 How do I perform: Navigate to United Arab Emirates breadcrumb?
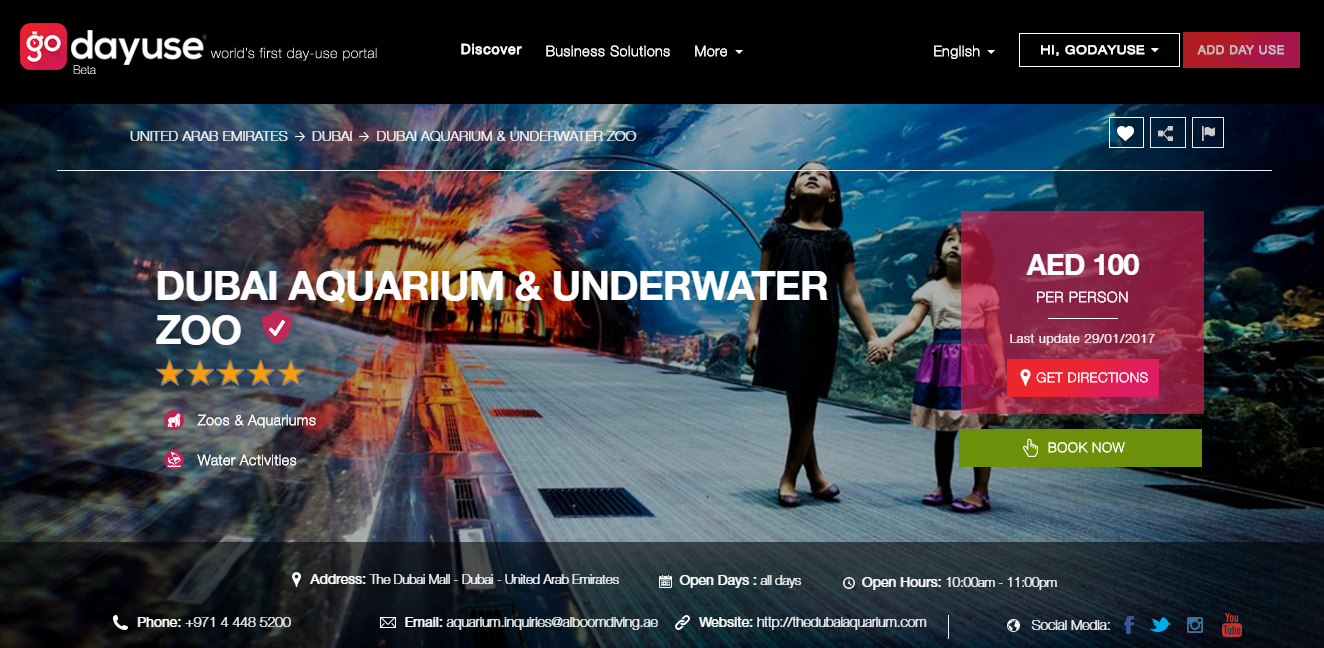click(x=209, y=136)
